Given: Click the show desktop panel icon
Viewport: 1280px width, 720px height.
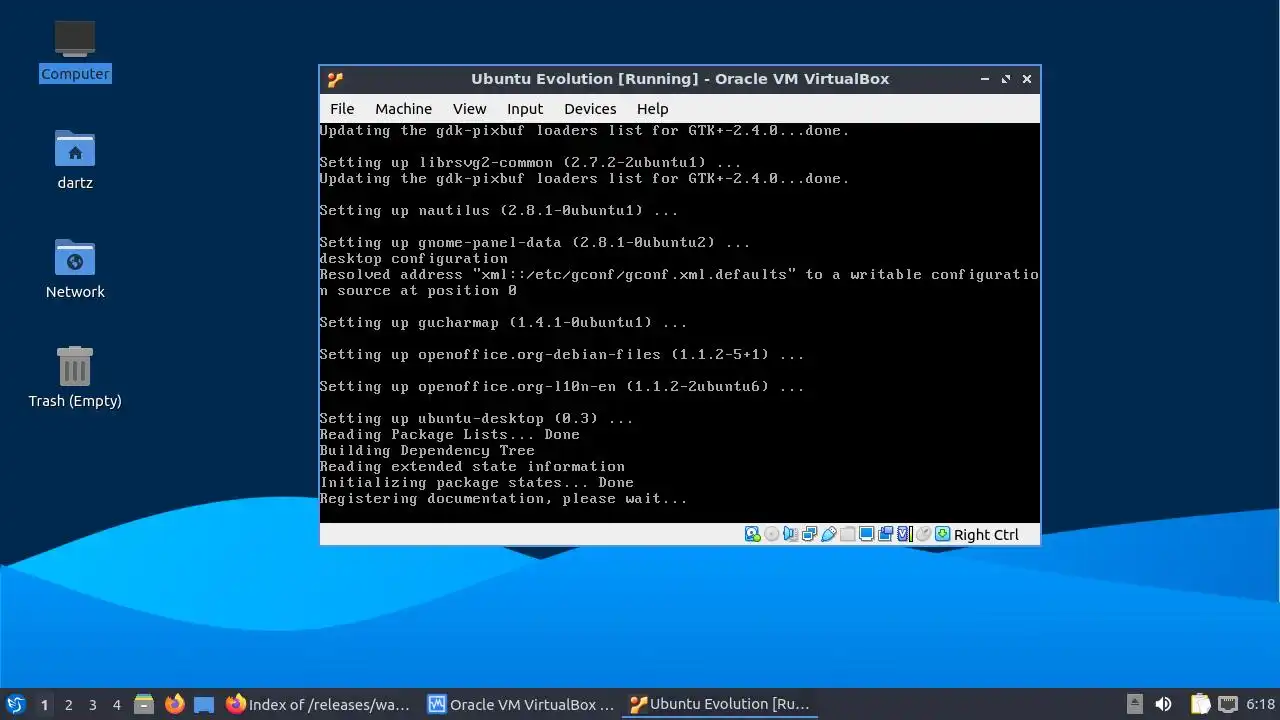Looking at the screenshot, I should (204, 704).
